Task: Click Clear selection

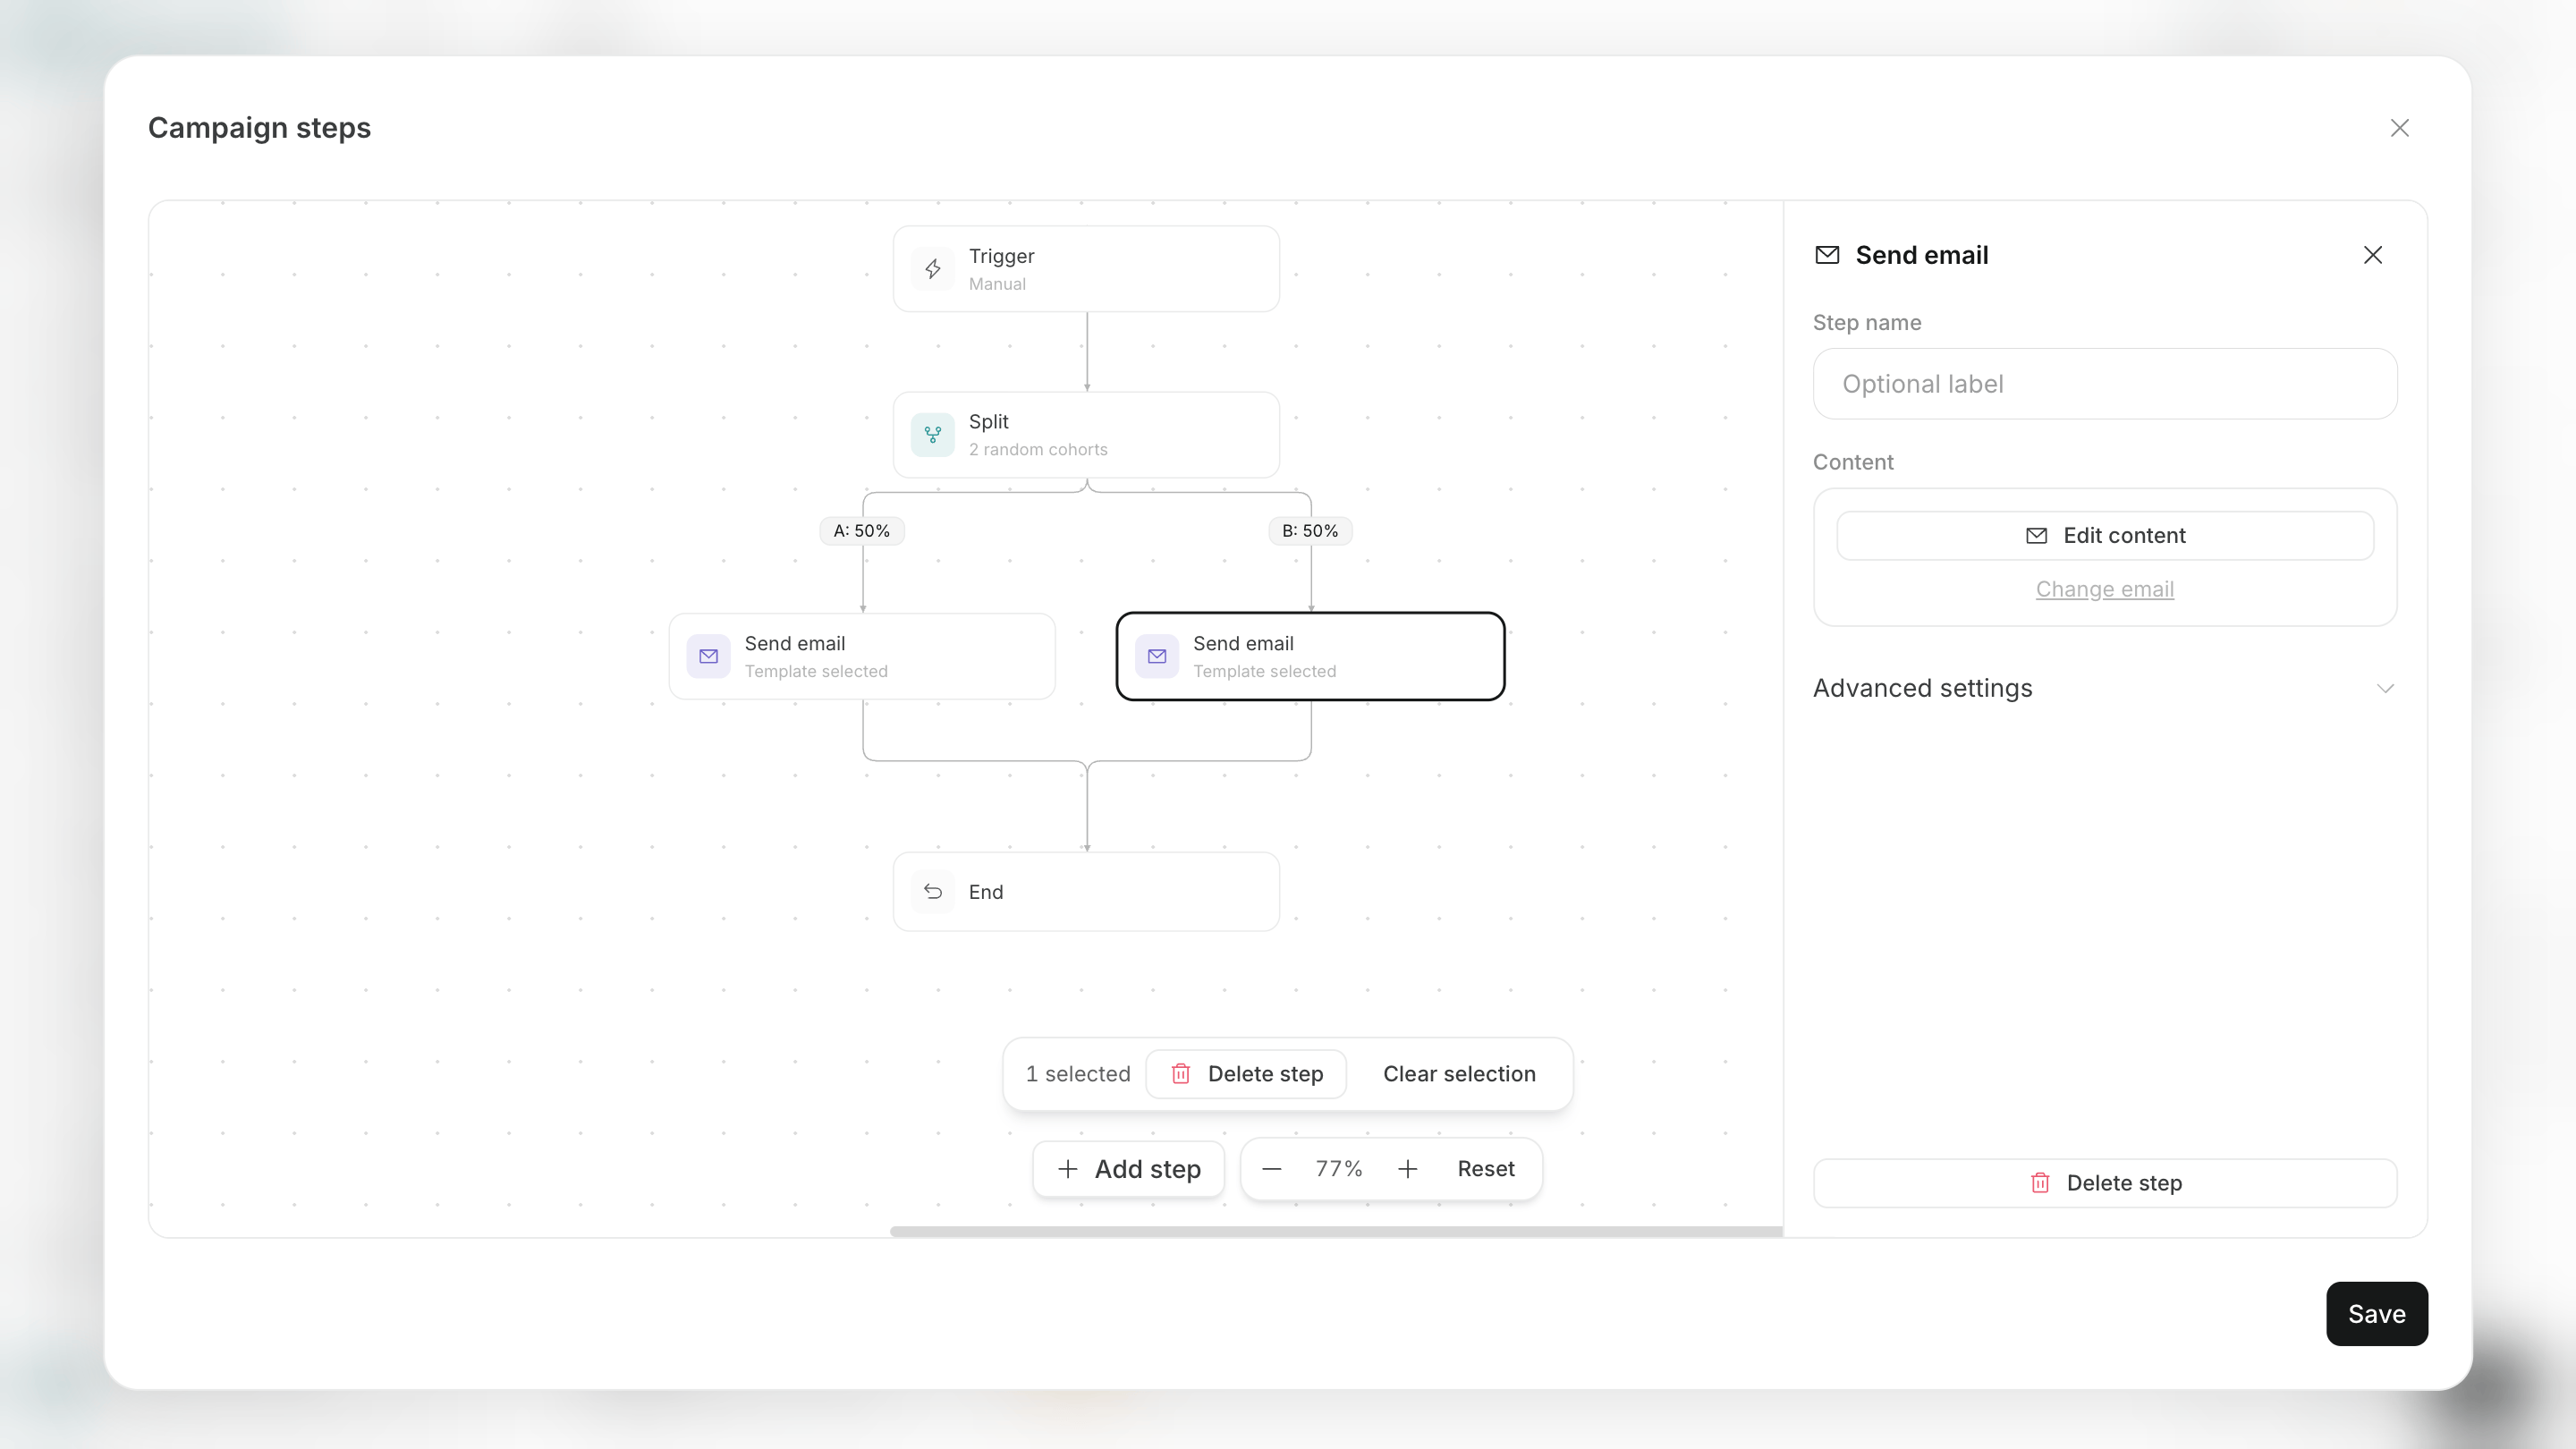Action: coord(1459,1073)
